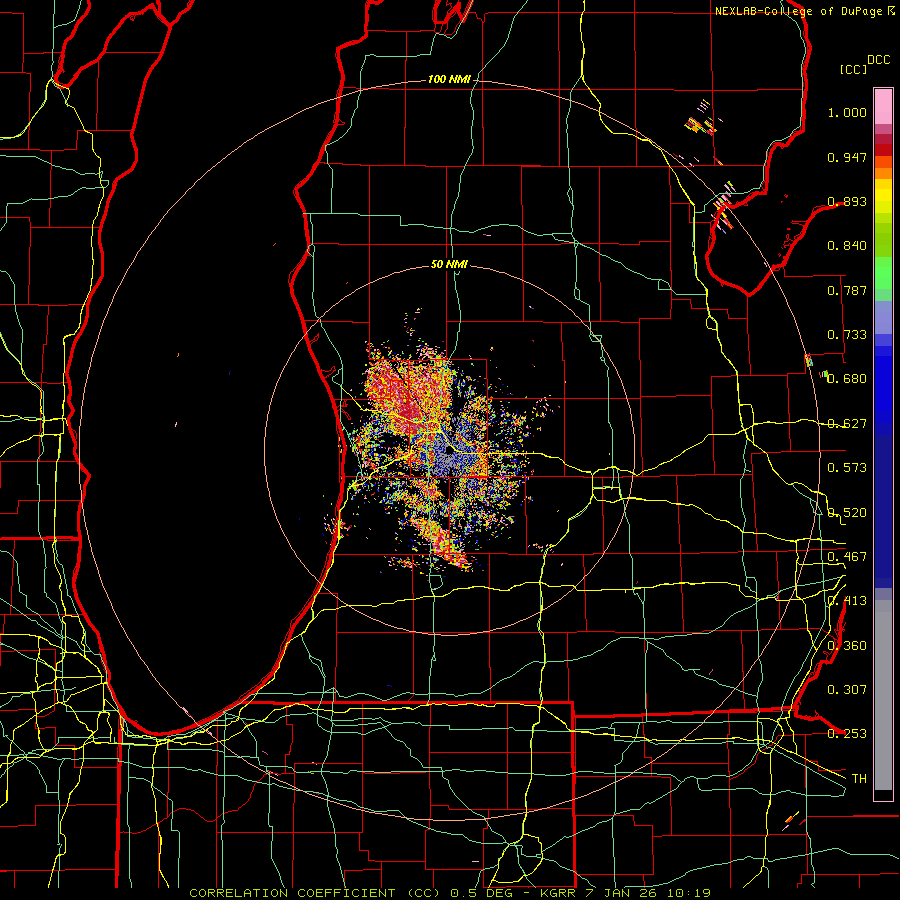
Task: Click the 100 NMI range ring label
Action: point(449,79)
